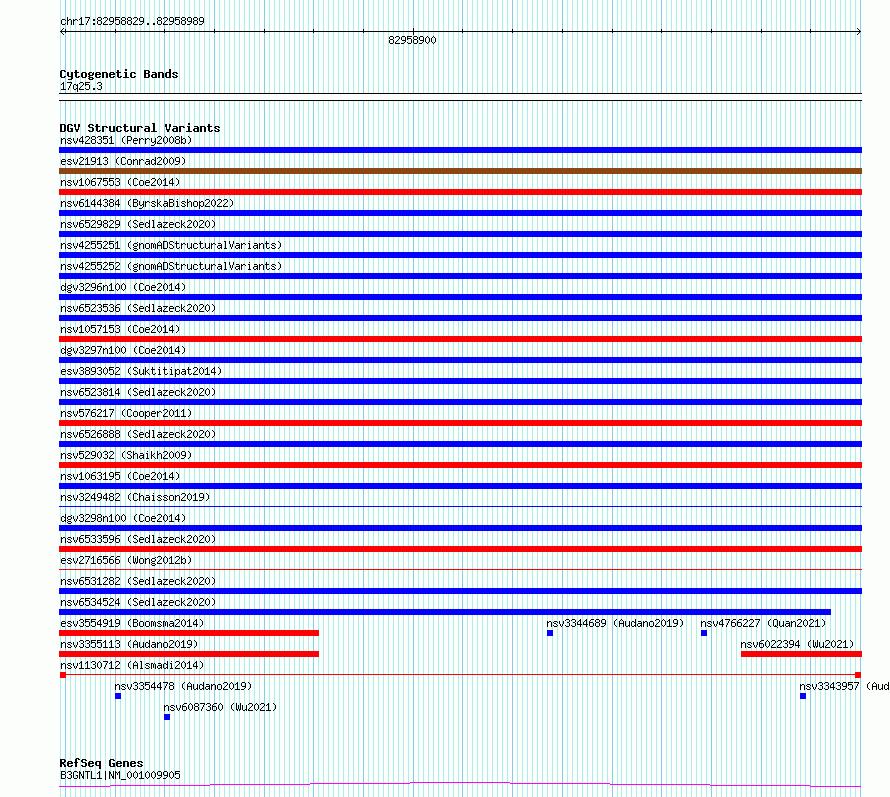Open nsv6534524 (Sedlazeck2020) label
Image resolution: width=890 pixels, height=797 pixels.
pyautogui.click(x=138, y=602)
